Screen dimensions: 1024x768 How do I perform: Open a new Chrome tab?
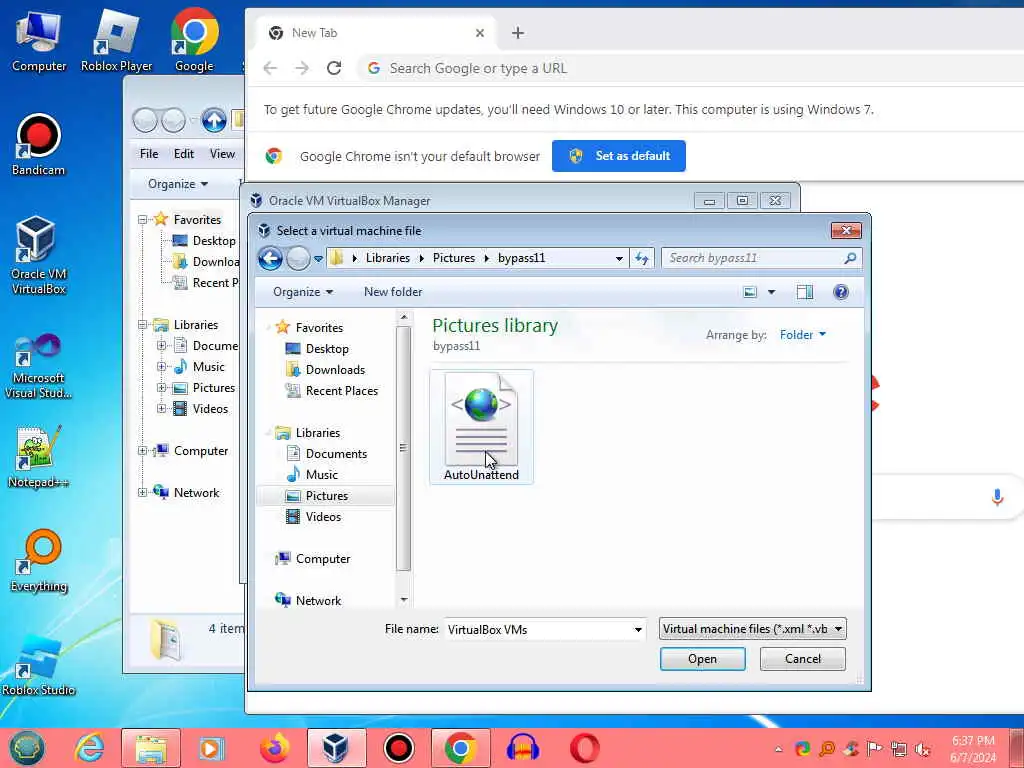click(517, 33)
